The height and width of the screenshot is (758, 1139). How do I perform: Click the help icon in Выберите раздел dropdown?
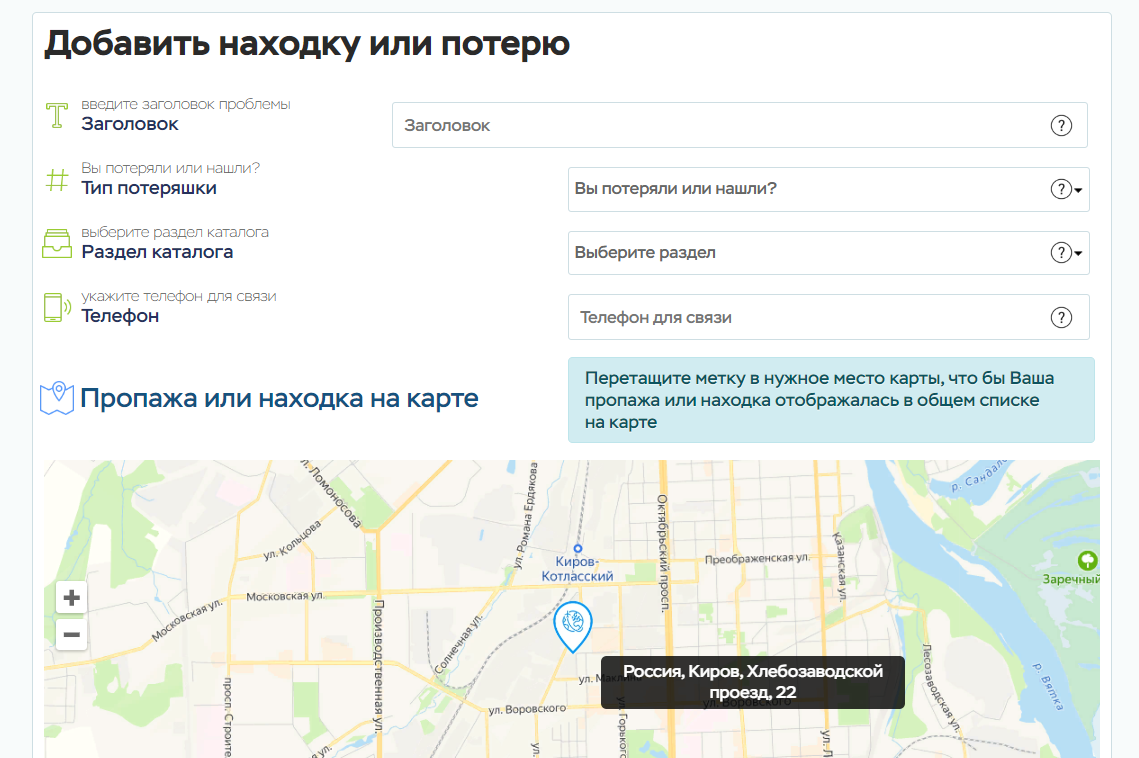1061,253
